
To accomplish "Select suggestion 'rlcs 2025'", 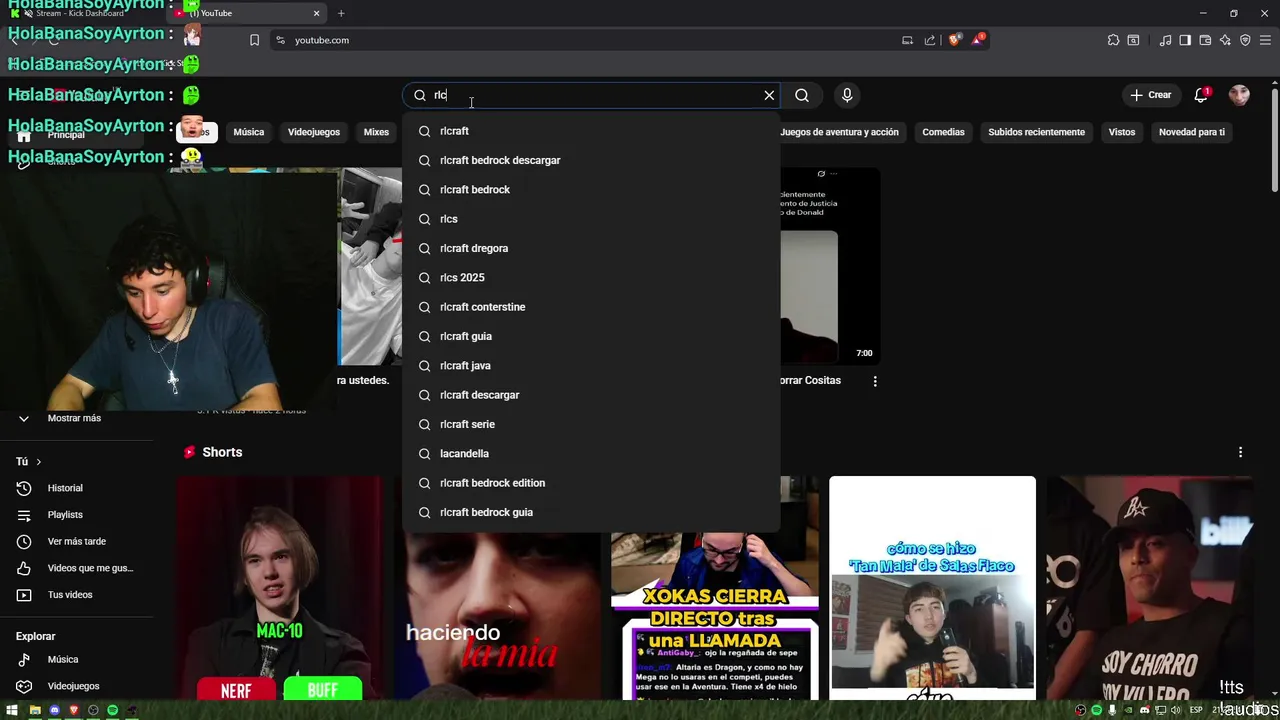I will (x=591, y=277).
